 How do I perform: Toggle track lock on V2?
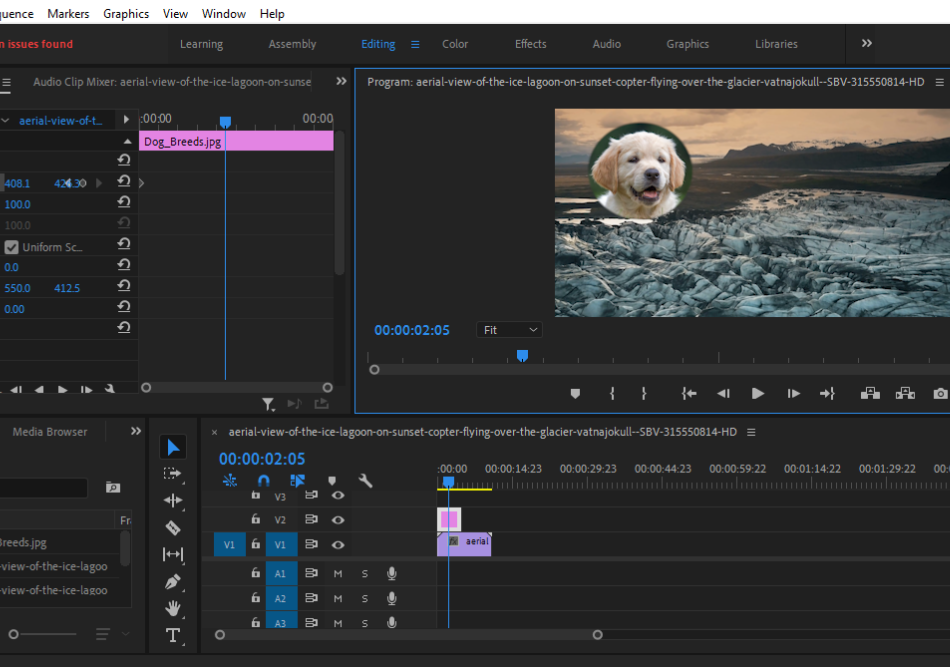point(256,519)
